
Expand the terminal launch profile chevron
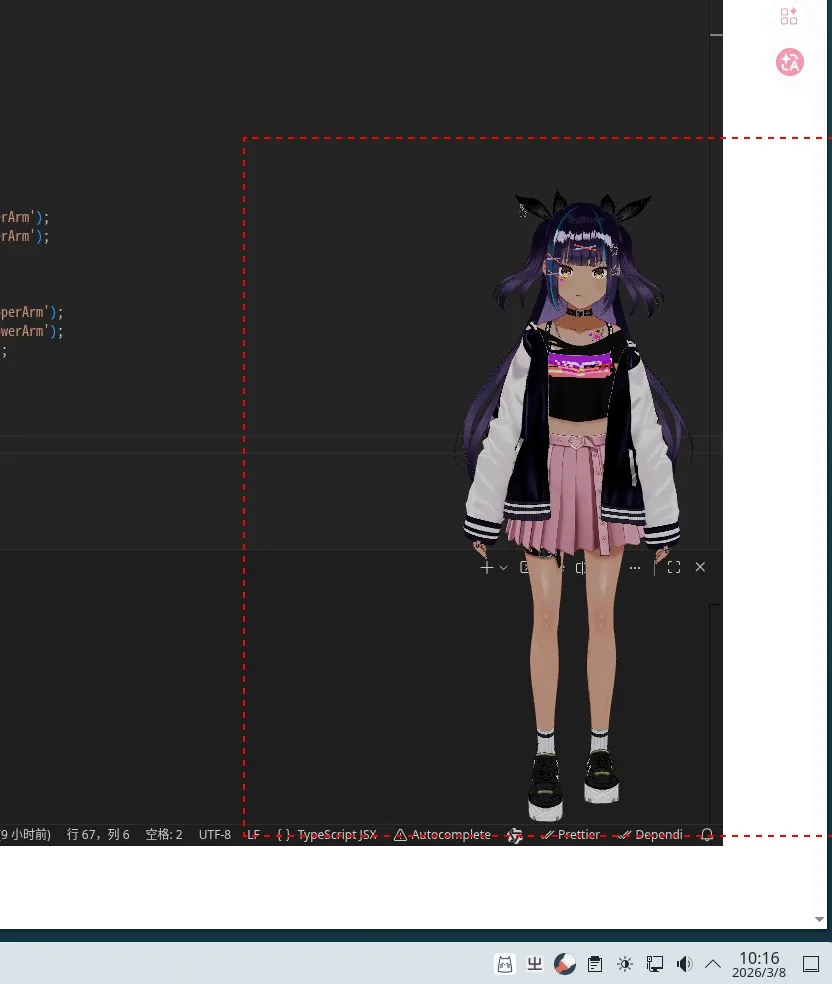(503, 567)
